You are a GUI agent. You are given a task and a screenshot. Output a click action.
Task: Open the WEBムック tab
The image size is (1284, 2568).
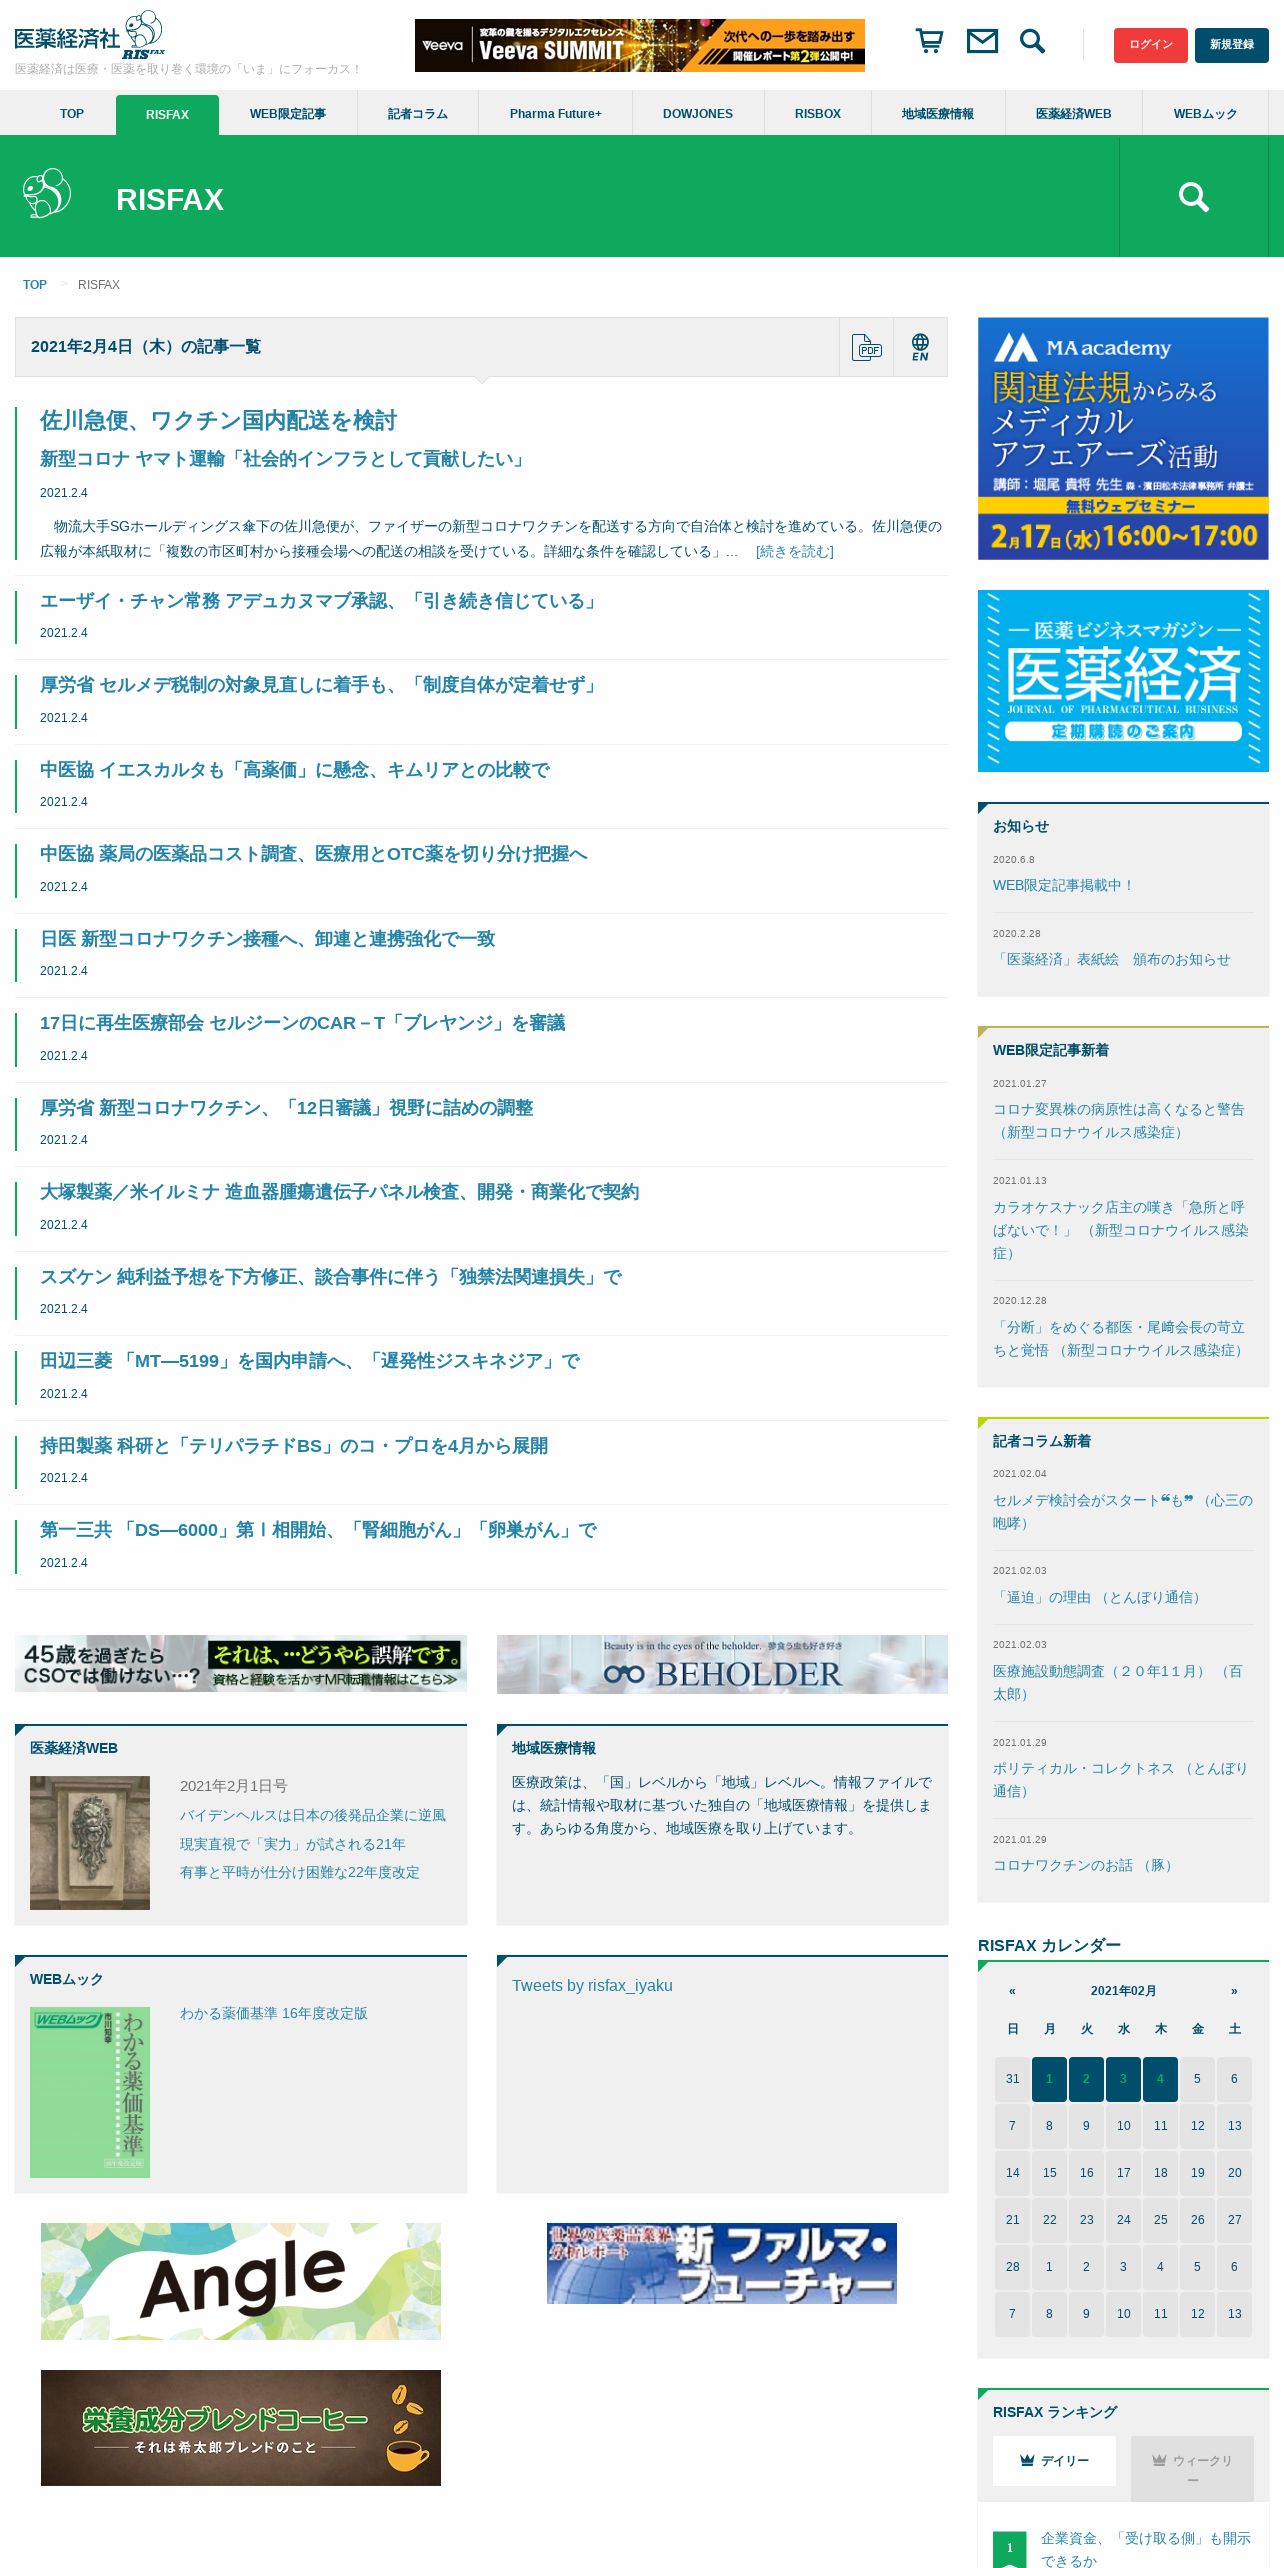pyautogui.click(x=1205, y=114)
